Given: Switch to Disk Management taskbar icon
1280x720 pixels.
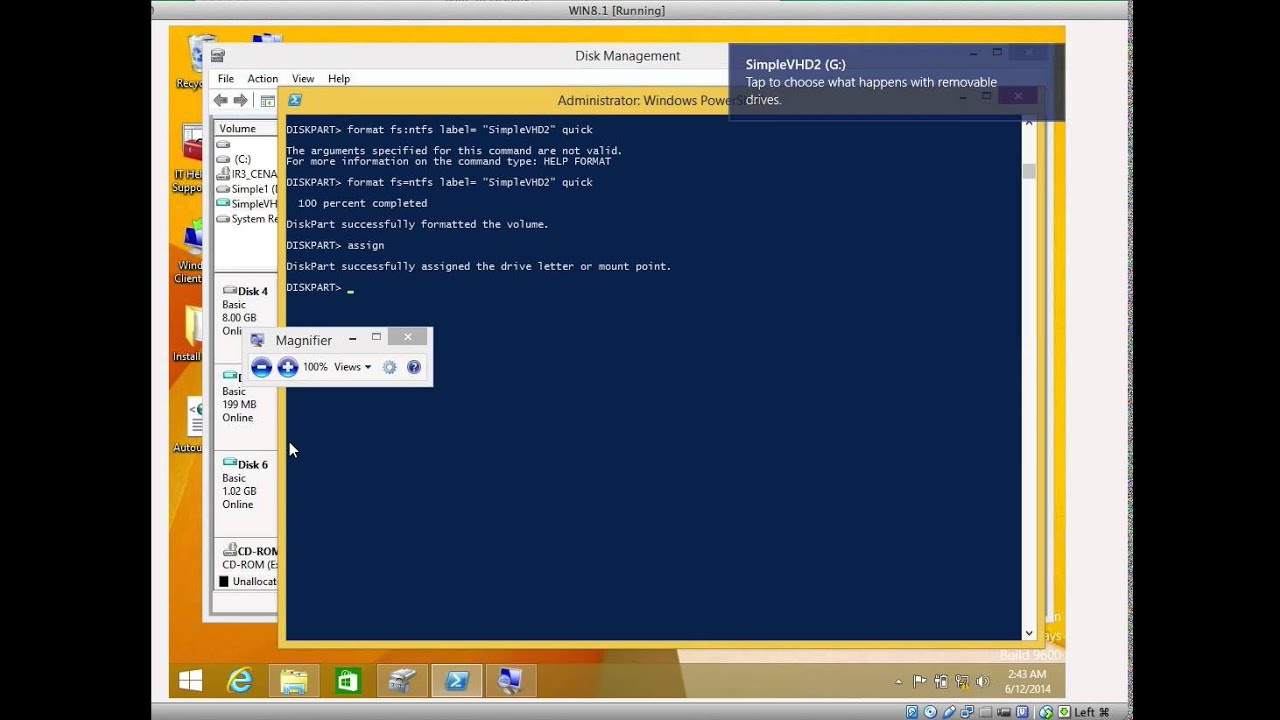Looking at the screenshot, I should coord(402,681).
